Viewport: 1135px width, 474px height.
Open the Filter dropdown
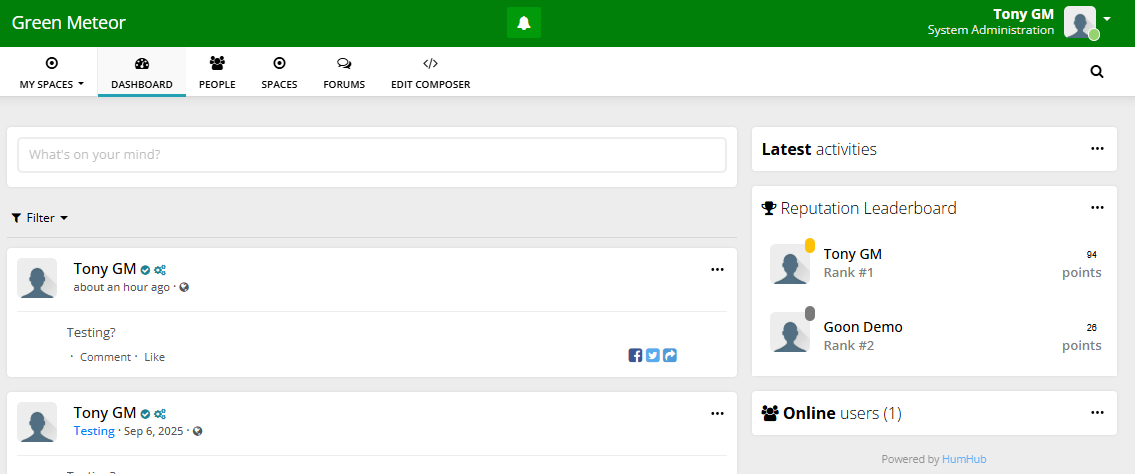[40, 218]
